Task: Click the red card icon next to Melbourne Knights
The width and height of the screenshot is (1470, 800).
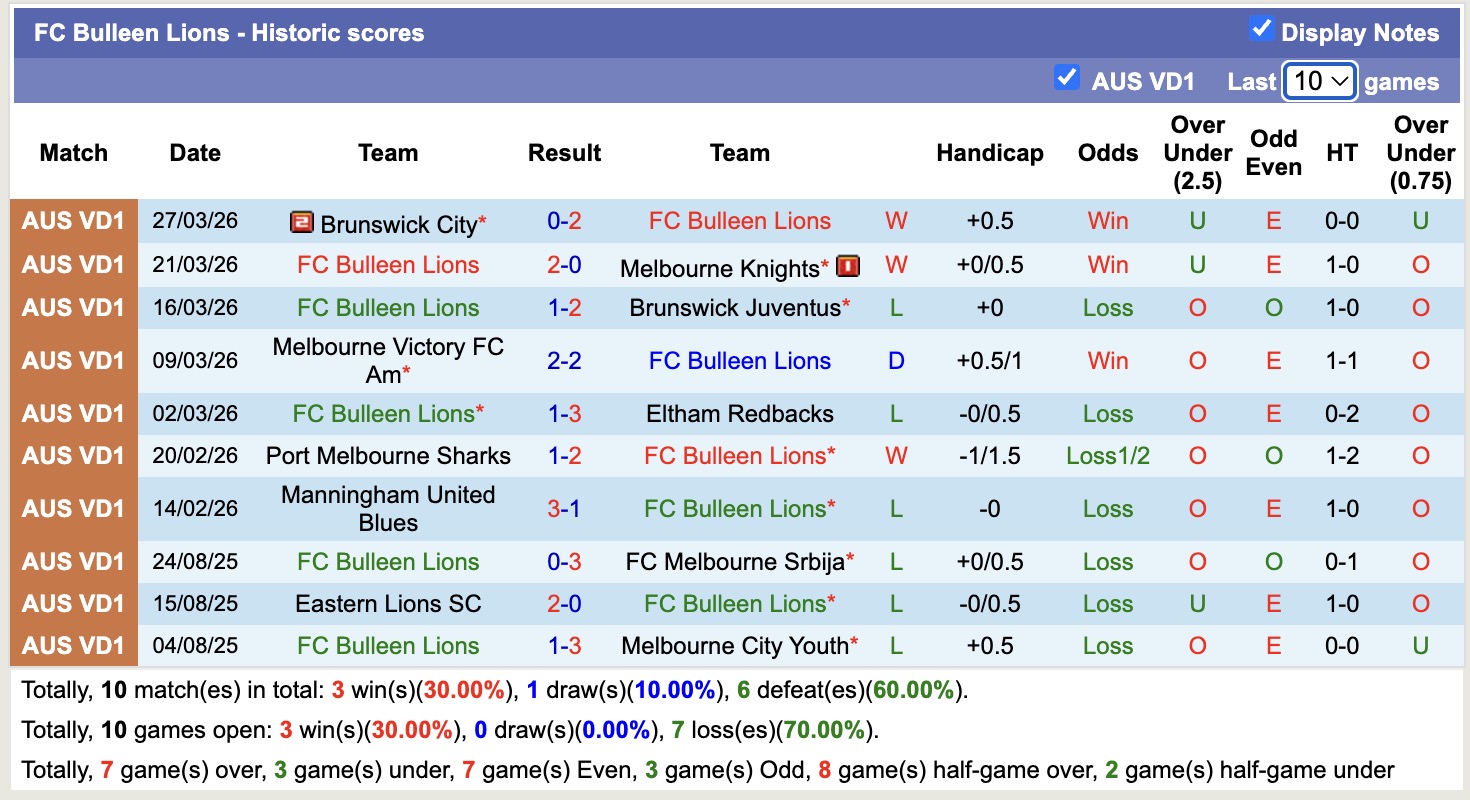Action: point(846,266)
